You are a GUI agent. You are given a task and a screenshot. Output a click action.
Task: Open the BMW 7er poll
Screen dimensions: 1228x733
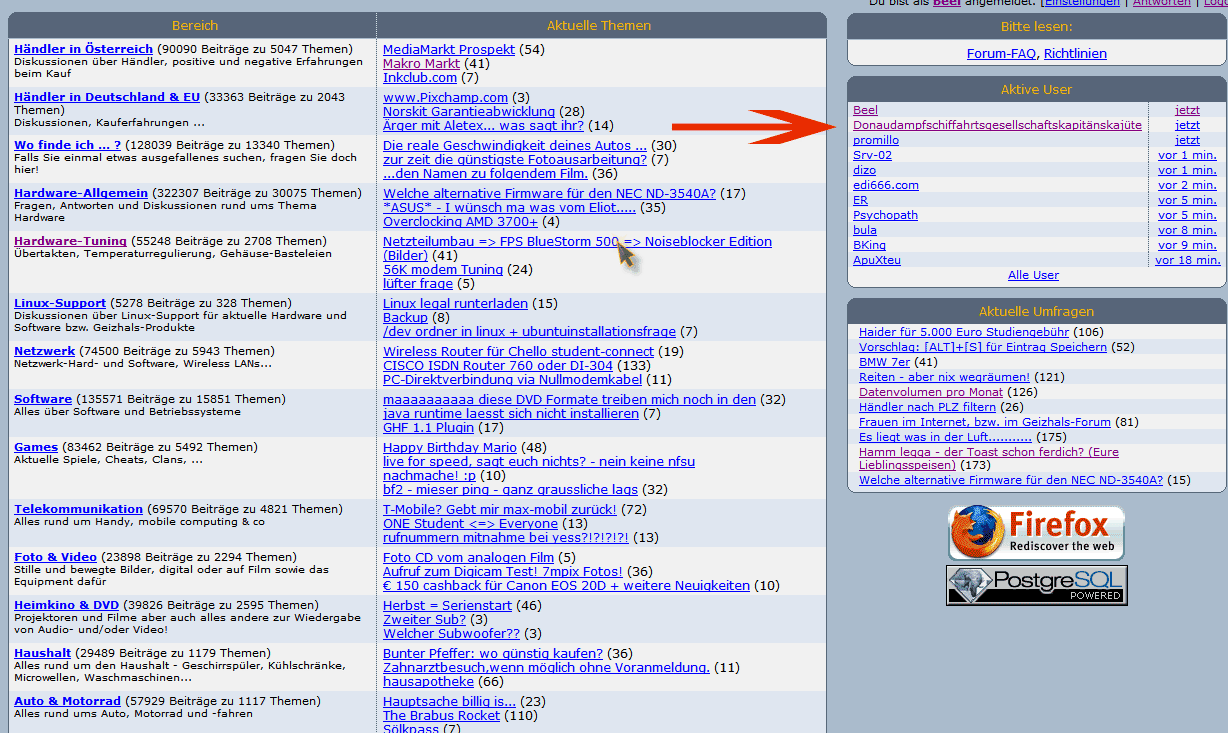point(884,362)
